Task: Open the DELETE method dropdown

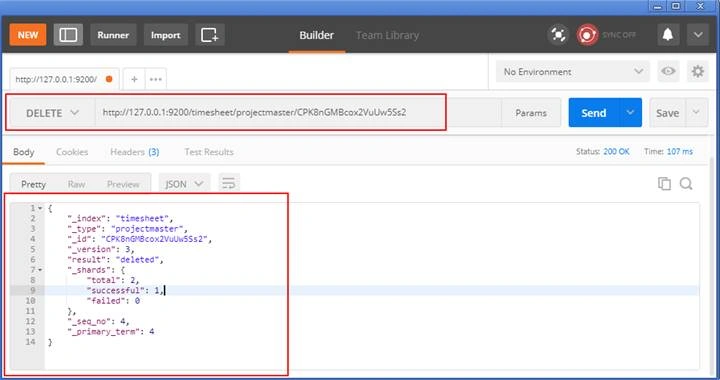Action: [x=52, y=113]
